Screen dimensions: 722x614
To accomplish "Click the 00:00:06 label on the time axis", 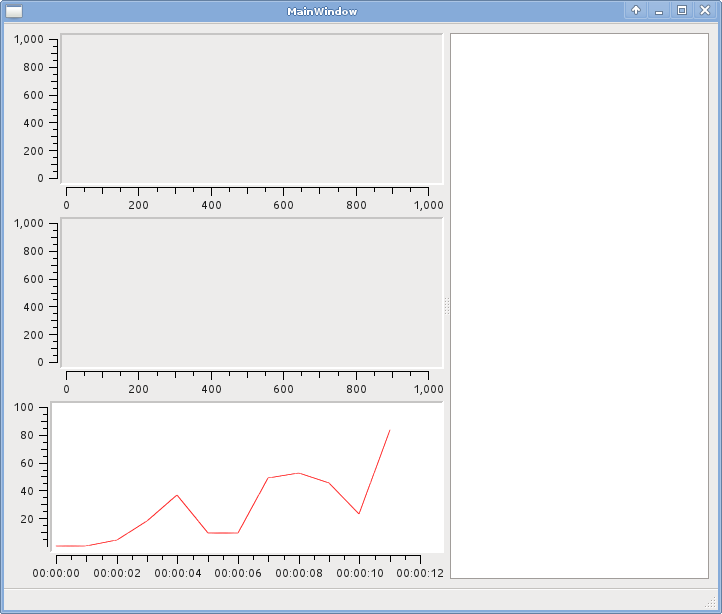I will (x=238, y=573).
